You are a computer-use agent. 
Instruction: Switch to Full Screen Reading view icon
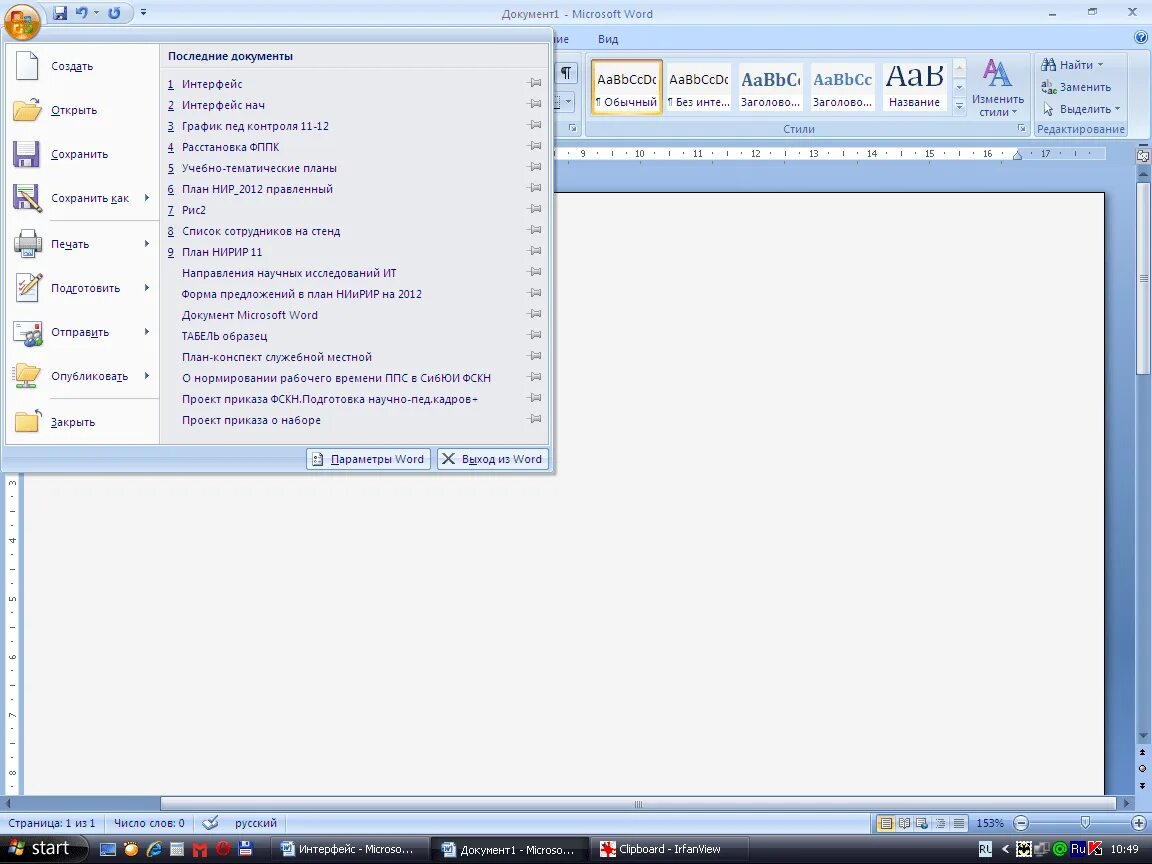click(x=904, y=823)
